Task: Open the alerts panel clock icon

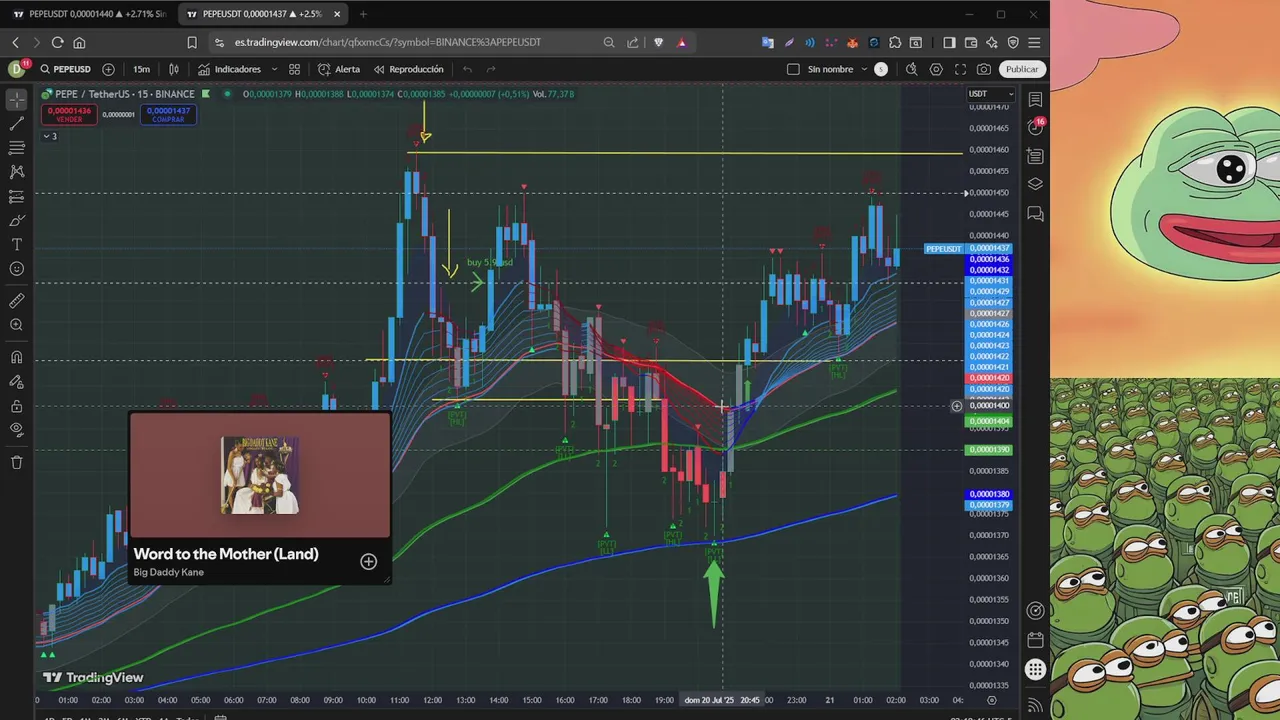Action: (x=1035, y=128)
